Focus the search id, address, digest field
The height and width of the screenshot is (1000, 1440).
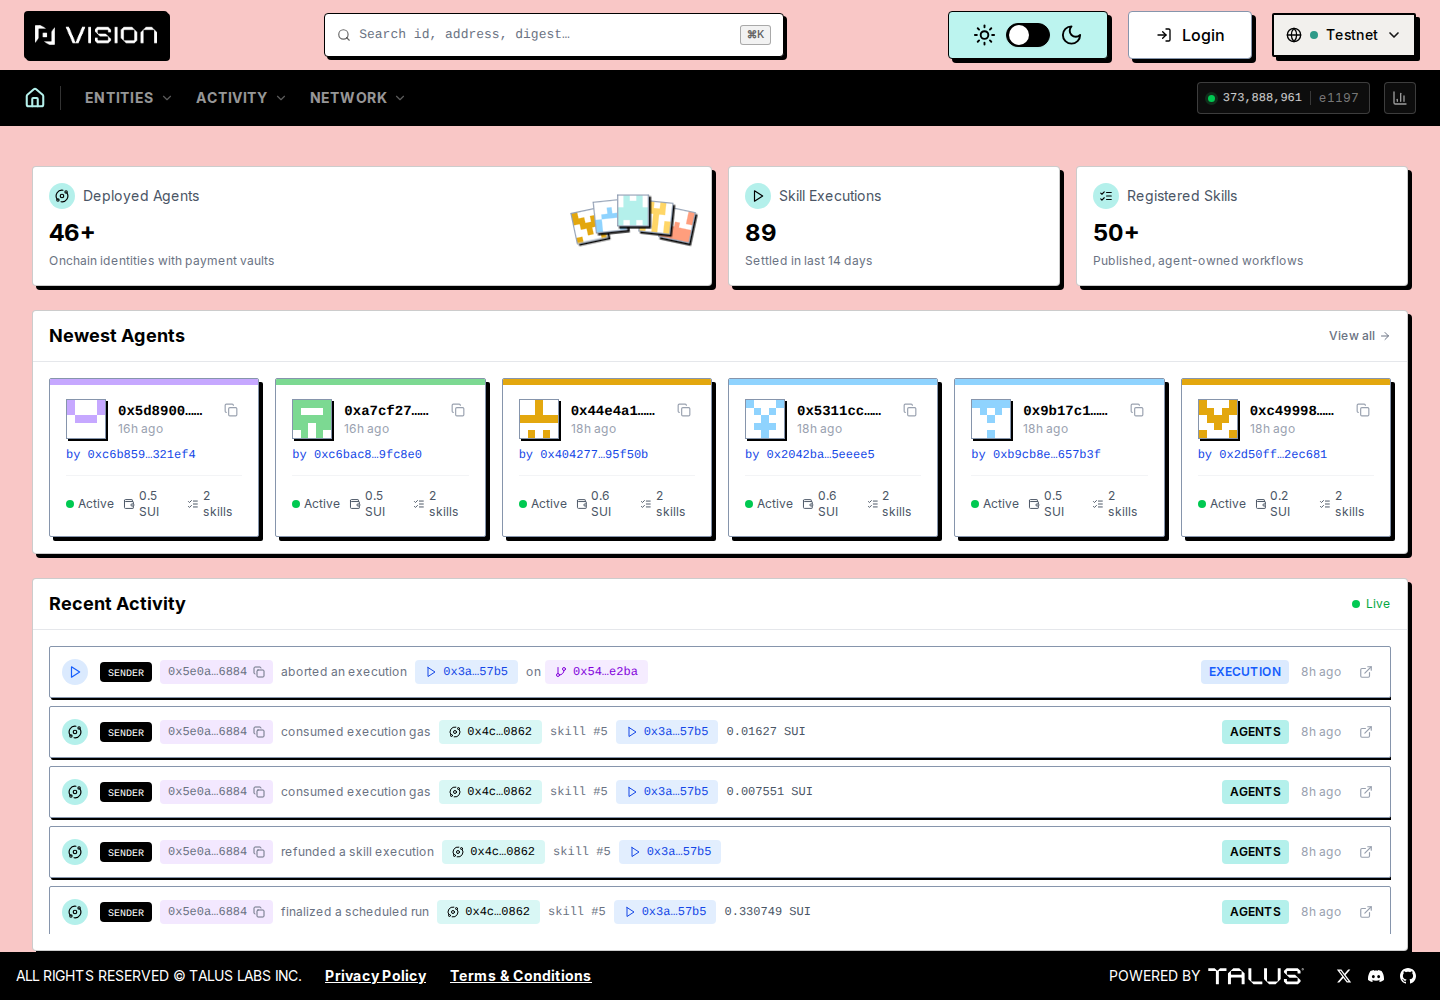click(x=554, y=35)
